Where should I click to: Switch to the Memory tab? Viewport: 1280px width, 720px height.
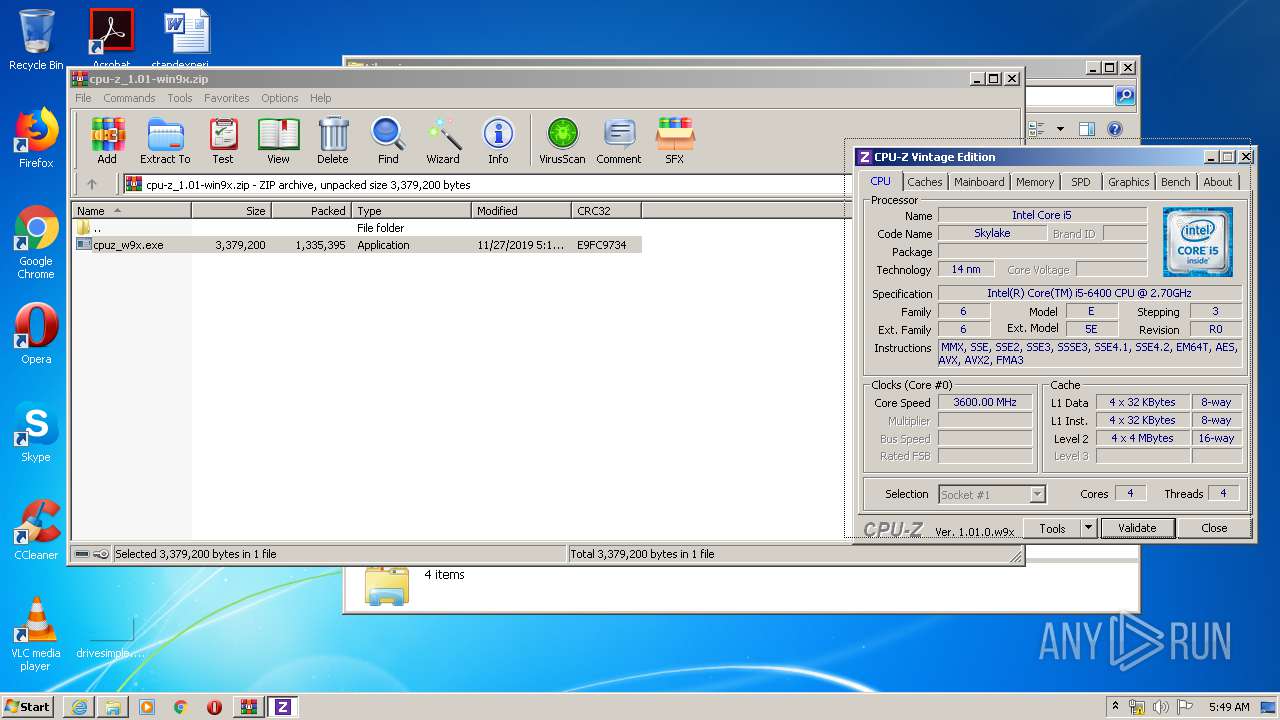1035,182
